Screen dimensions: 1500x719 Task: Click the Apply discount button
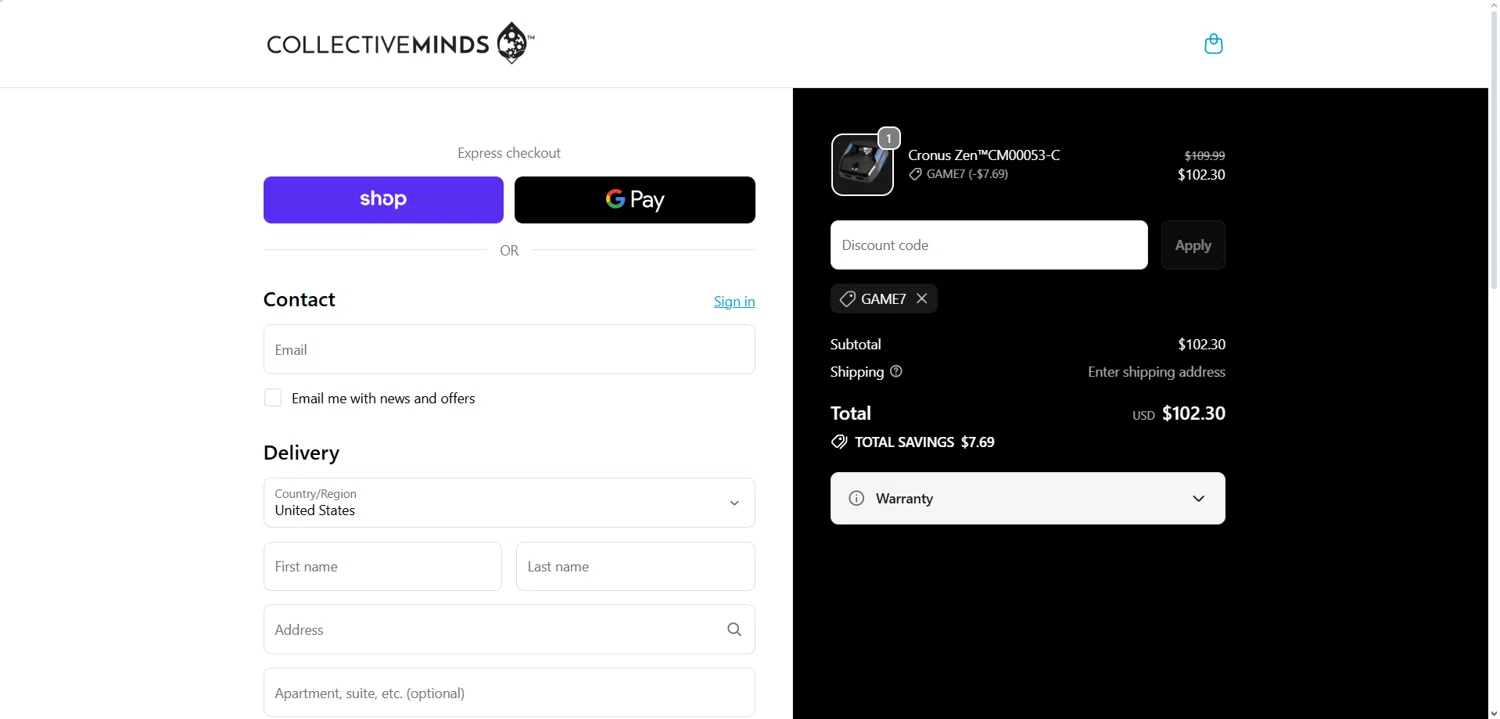tap(1193, 245)
